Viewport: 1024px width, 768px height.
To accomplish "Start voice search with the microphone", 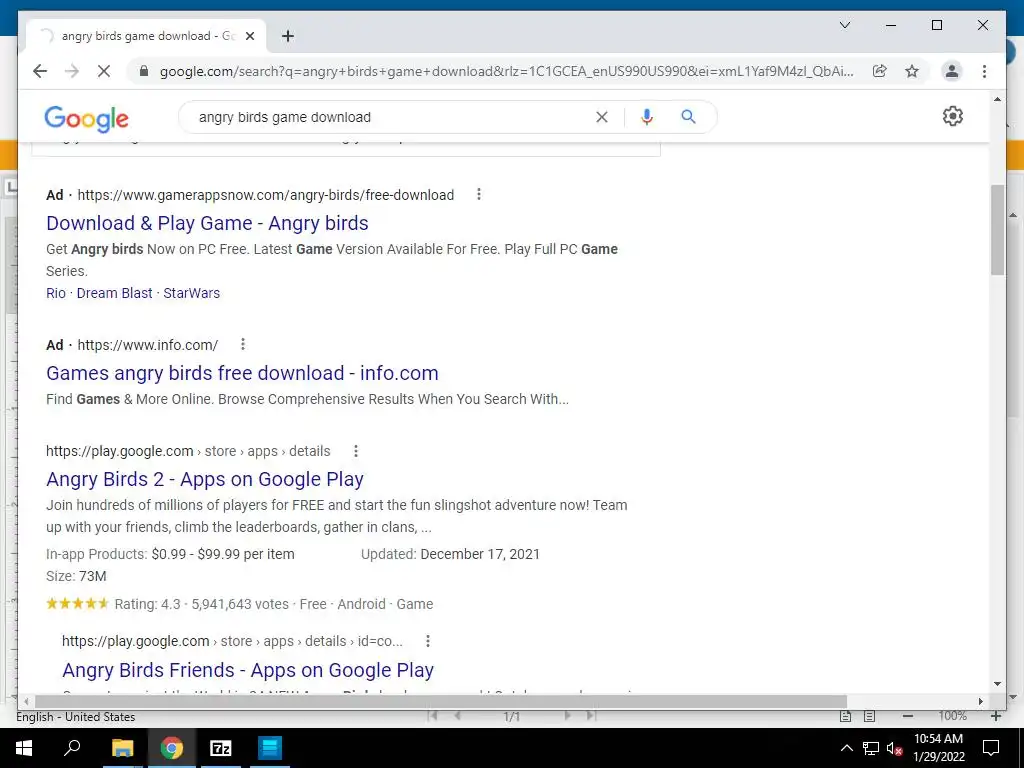I will [x=647, y=117].
